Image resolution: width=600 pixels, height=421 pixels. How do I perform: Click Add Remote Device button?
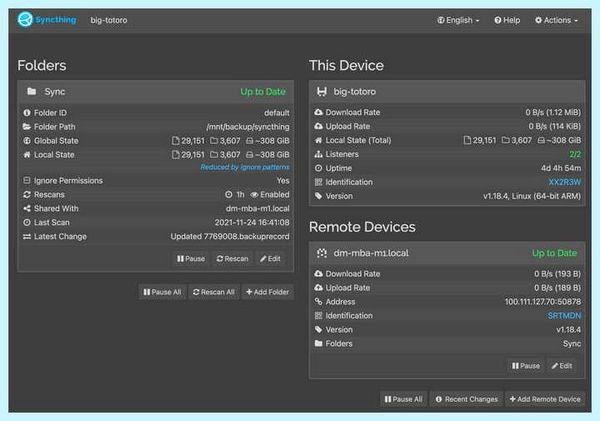click(x=545, y=399)
